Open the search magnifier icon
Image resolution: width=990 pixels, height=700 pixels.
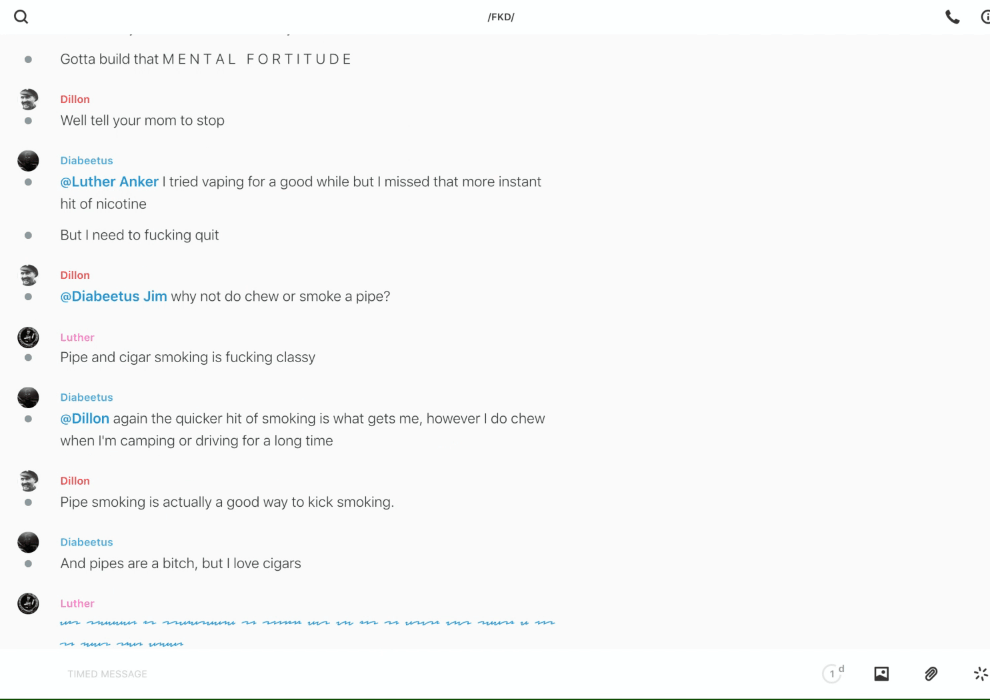point(21,17)
